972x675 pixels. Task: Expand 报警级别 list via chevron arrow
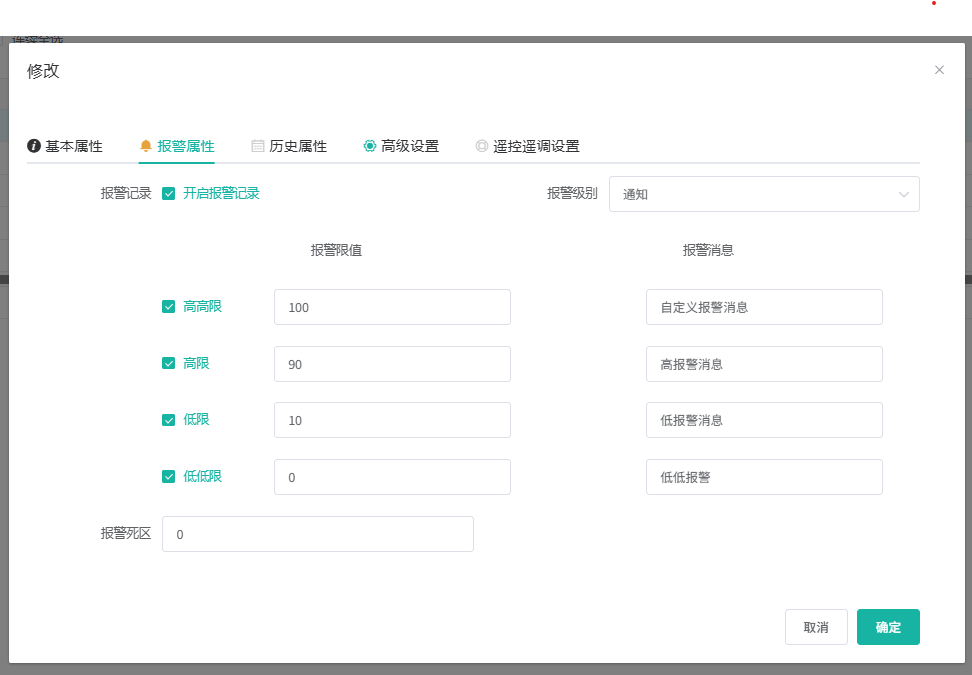[x=904, y=194]
